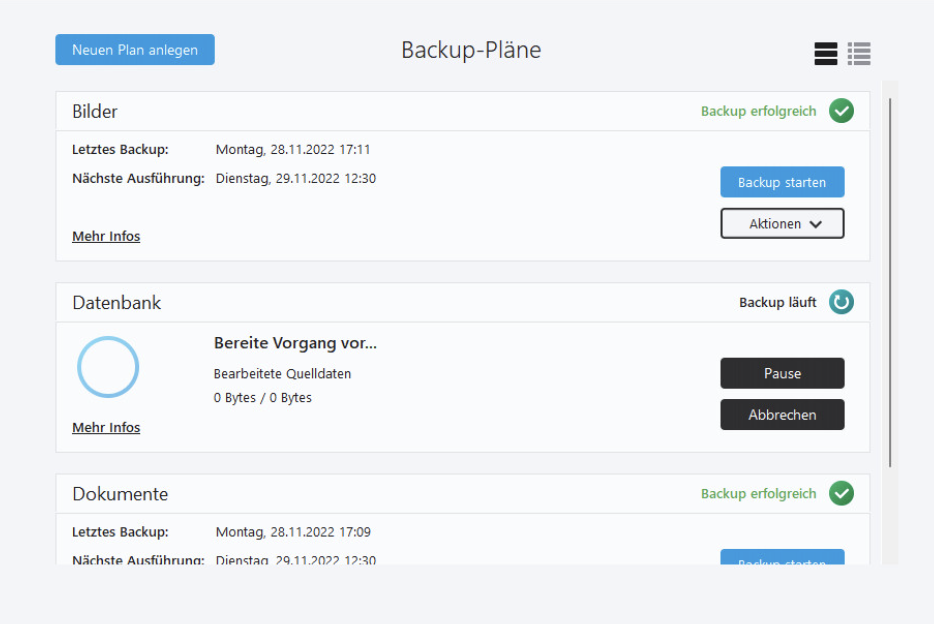This screenshot has width=934, height=624.
Task: Select the detailed list view icon
Action: (x=859, y=53)
